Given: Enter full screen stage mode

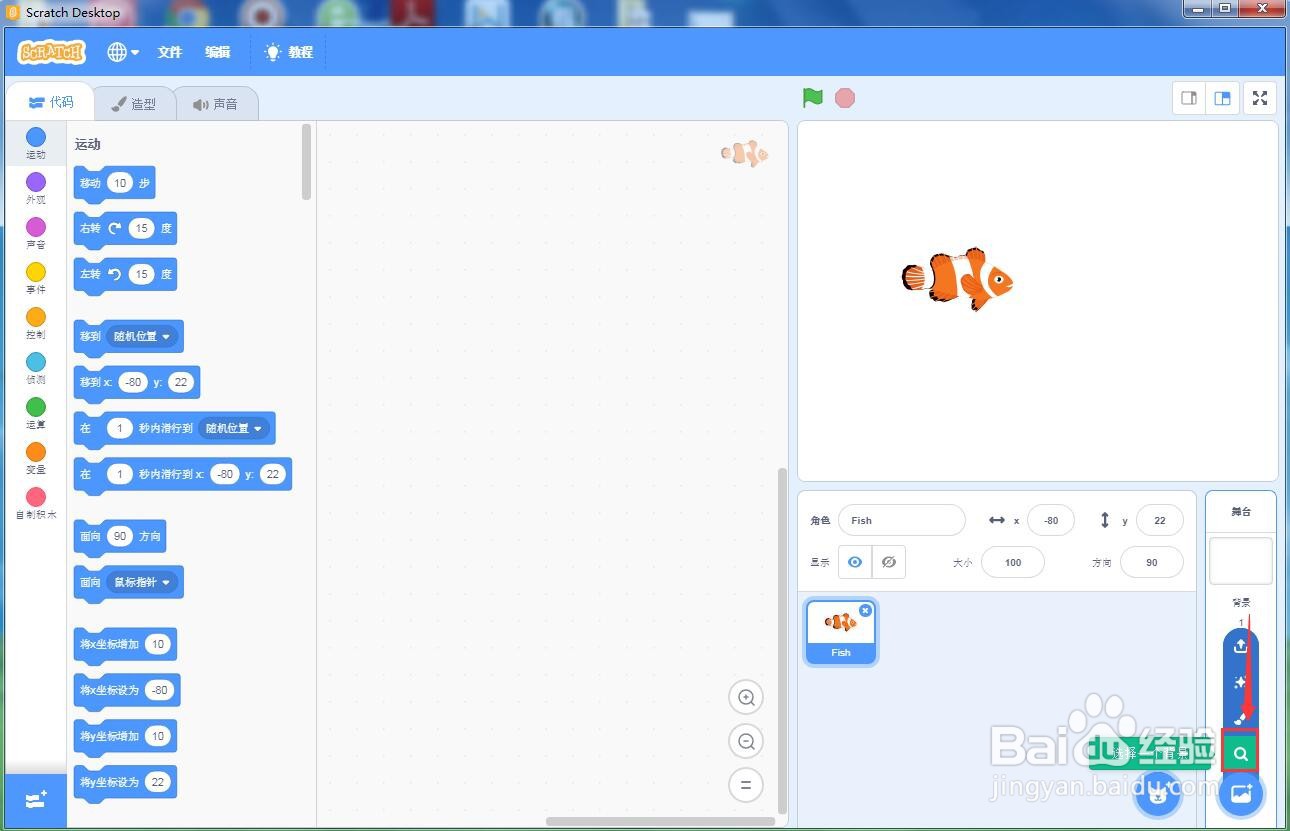Looking at the screenshot, I should coord(1260,98).
